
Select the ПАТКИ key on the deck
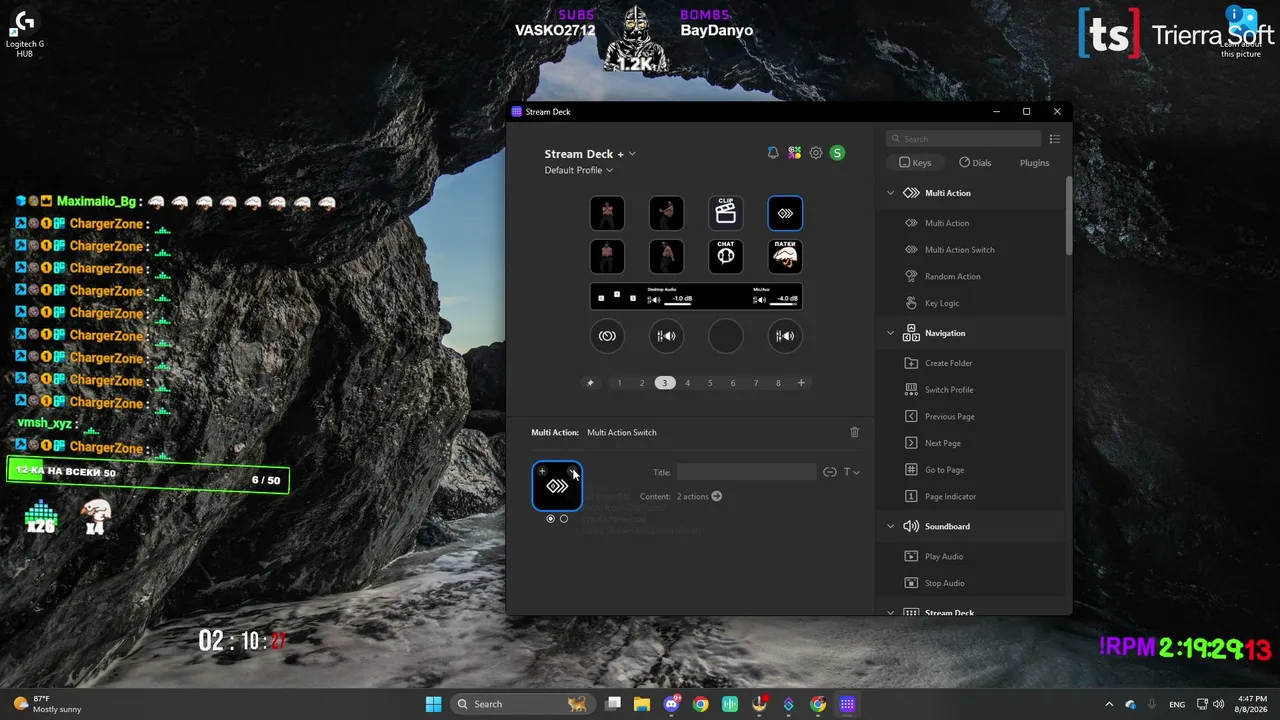(x=785, y=256)
